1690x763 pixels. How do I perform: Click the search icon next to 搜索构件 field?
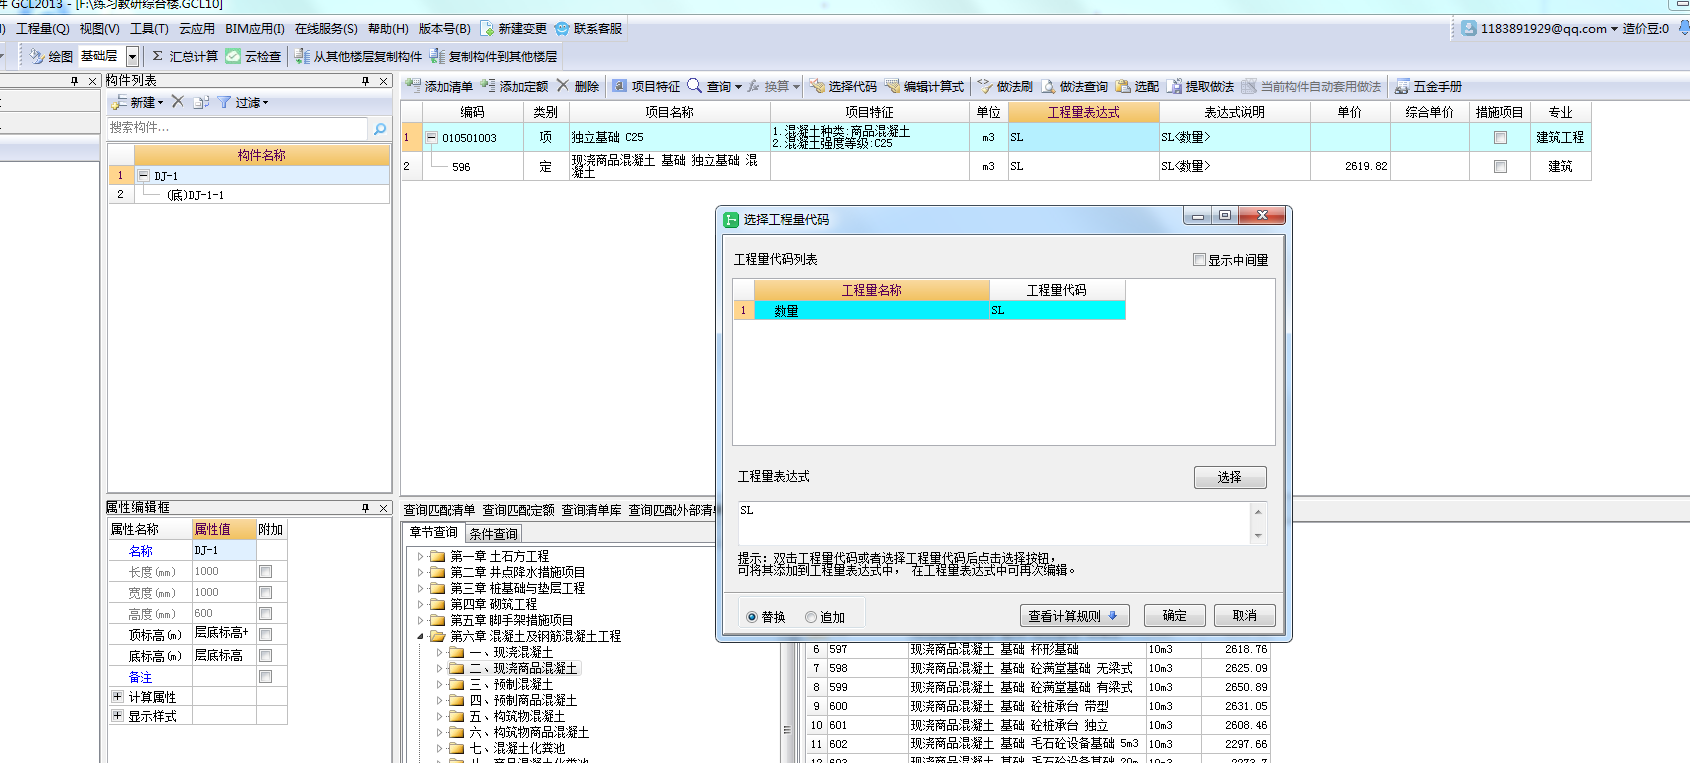(x=380, y=128)
